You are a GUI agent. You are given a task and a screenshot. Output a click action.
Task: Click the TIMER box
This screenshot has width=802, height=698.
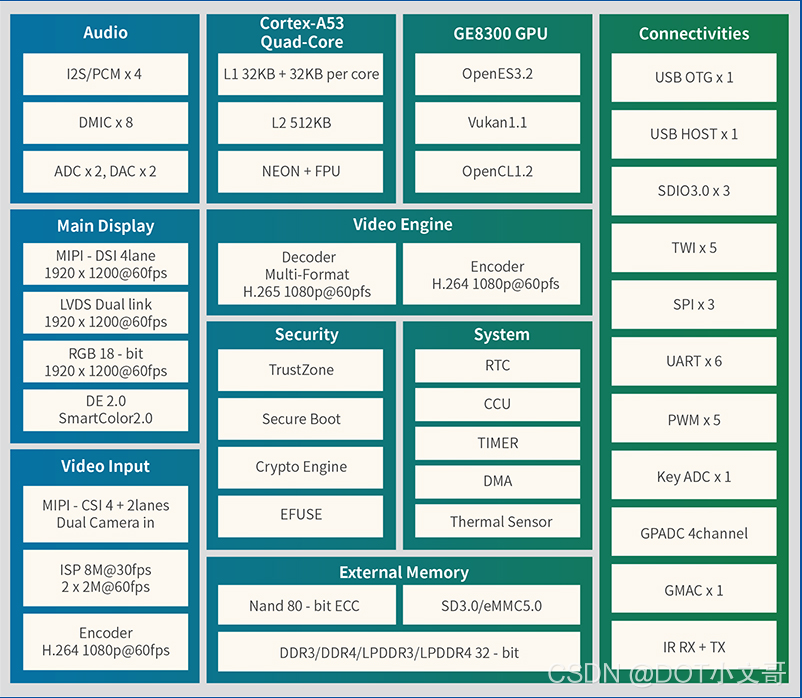(497, 443)
